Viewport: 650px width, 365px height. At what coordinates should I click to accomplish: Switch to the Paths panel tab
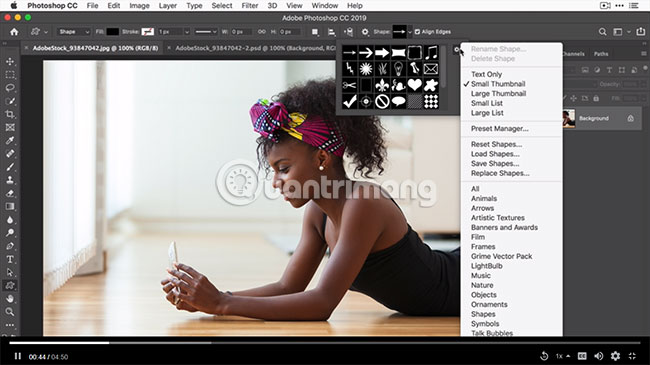(601, 54)
